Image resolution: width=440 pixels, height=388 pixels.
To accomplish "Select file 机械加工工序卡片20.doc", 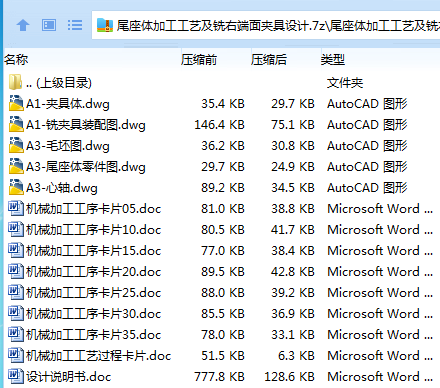I will click(93, 272).
